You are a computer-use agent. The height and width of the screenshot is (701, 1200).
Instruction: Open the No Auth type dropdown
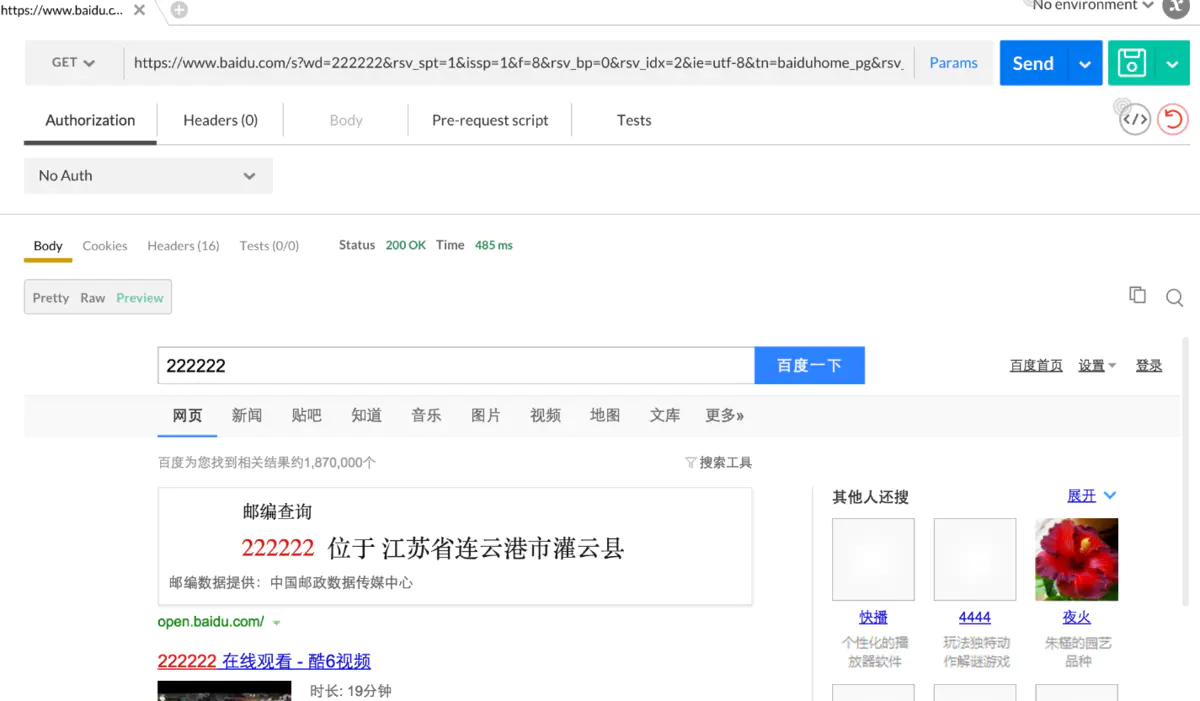(148, 175)
